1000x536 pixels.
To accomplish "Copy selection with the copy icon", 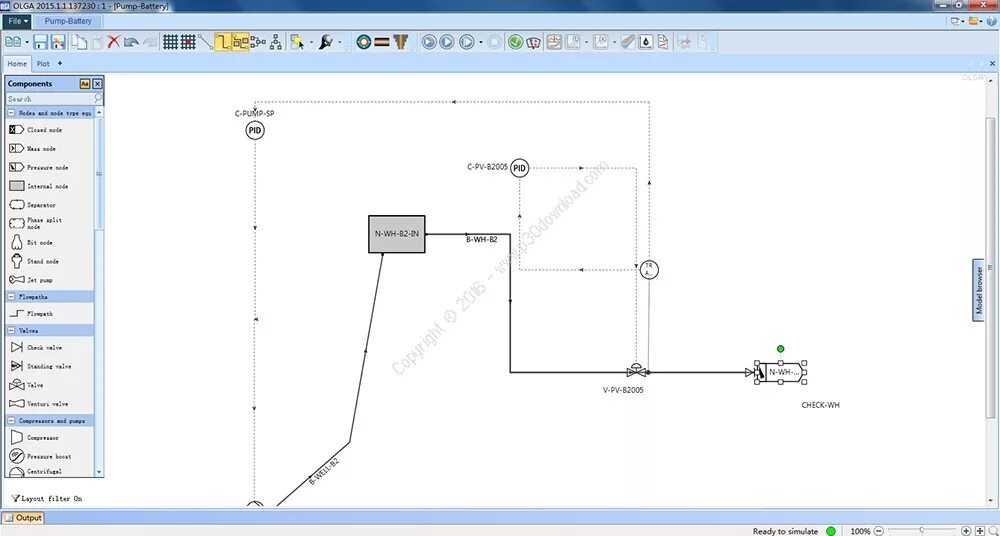I will (78, 42).
